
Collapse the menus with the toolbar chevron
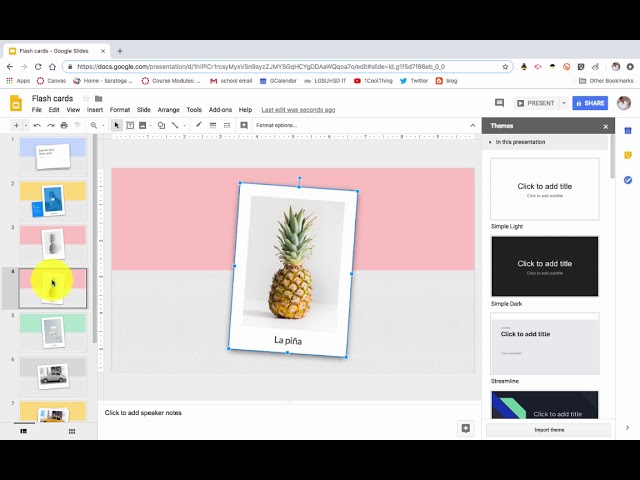pos(473,125)
